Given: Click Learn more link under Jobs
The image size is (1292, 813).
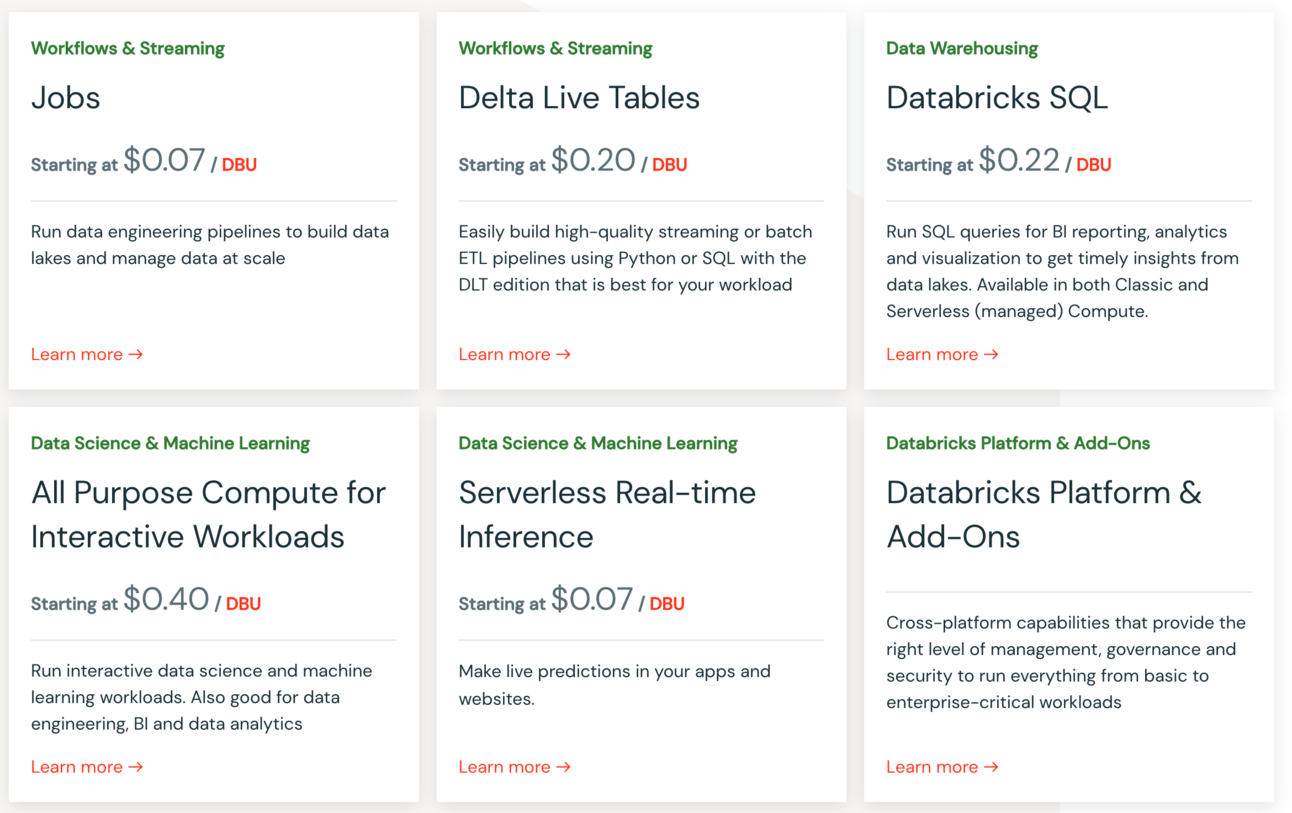Looking at the screenshot, I should [87, 354].
